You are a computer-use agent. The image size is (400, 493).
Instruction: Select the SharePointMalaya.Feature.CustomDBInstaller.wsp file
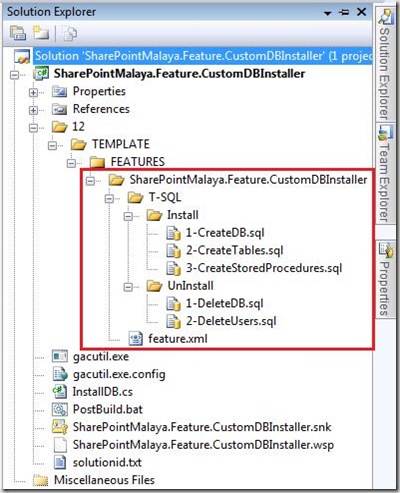pyautogui.click(x=203, y=445)
